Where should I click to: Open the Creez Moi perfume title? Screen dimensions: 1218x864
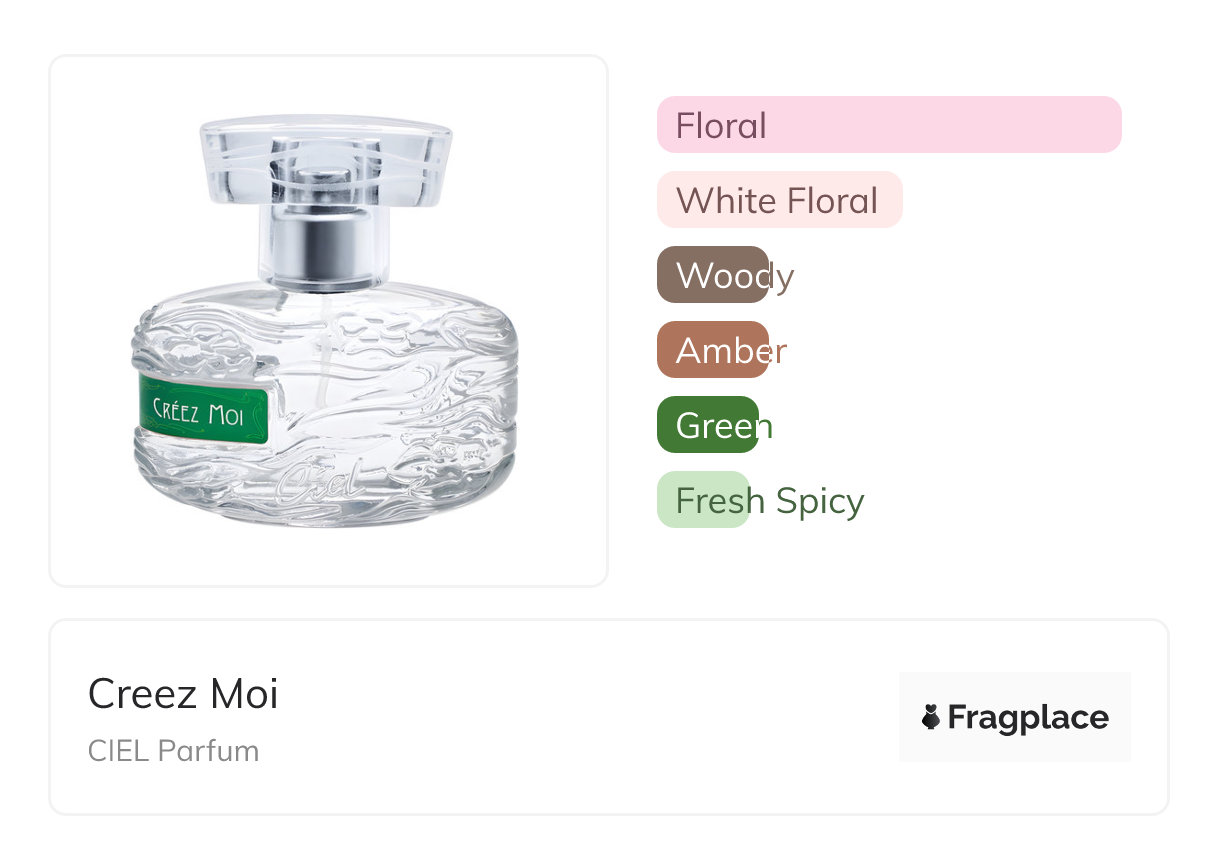tap(183, 693)
